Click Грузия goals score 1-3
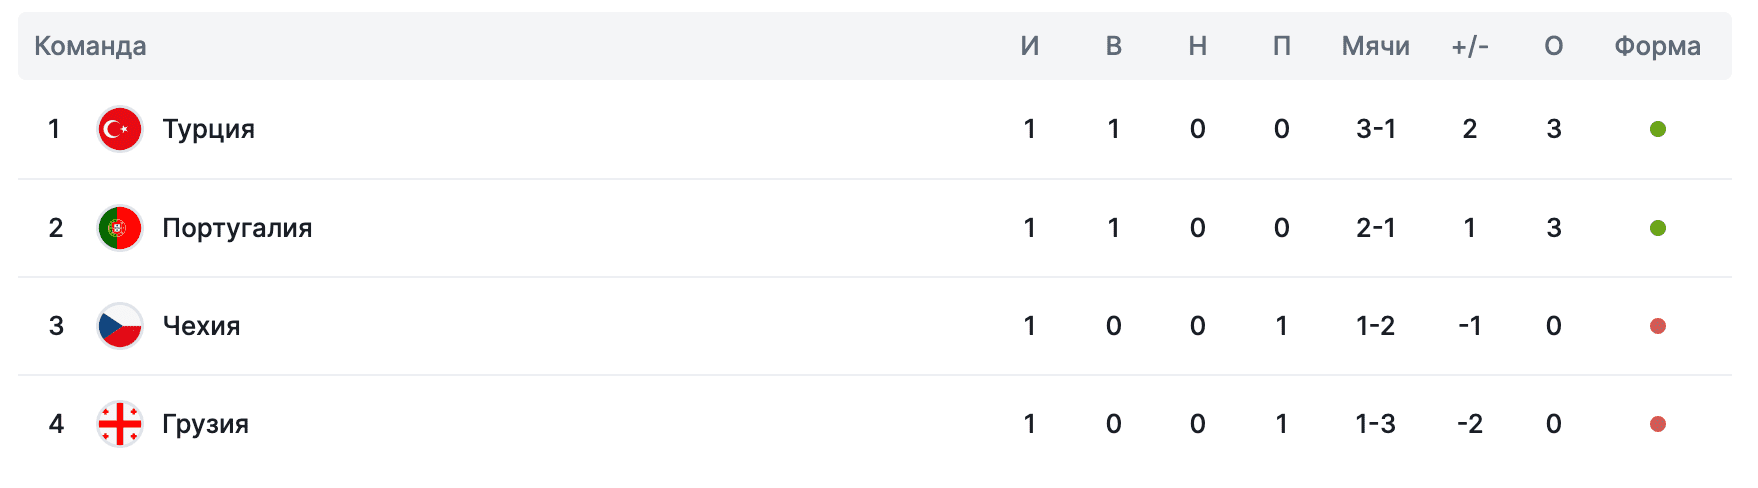1758x488 pixels. click(x=1375, y=424)
